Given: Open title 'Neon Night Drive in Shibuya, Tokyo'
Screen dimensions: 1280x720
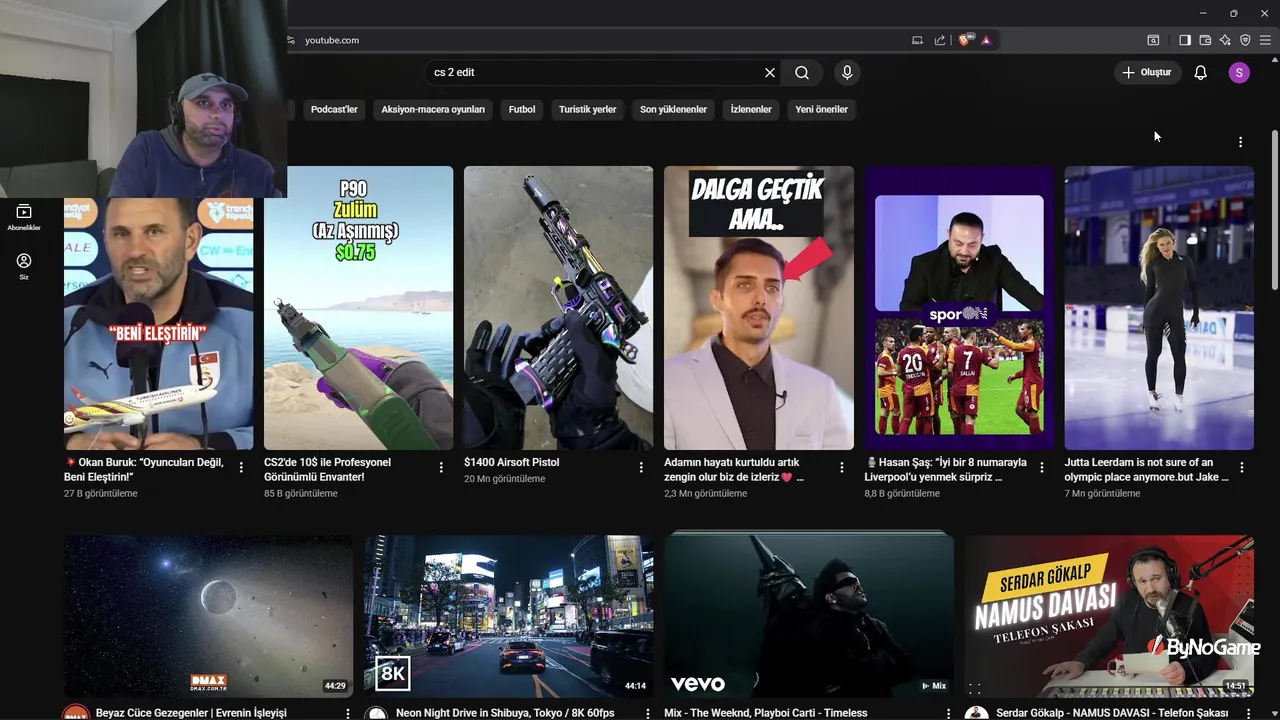Looking at the screenshot, I should coord(505,713).
